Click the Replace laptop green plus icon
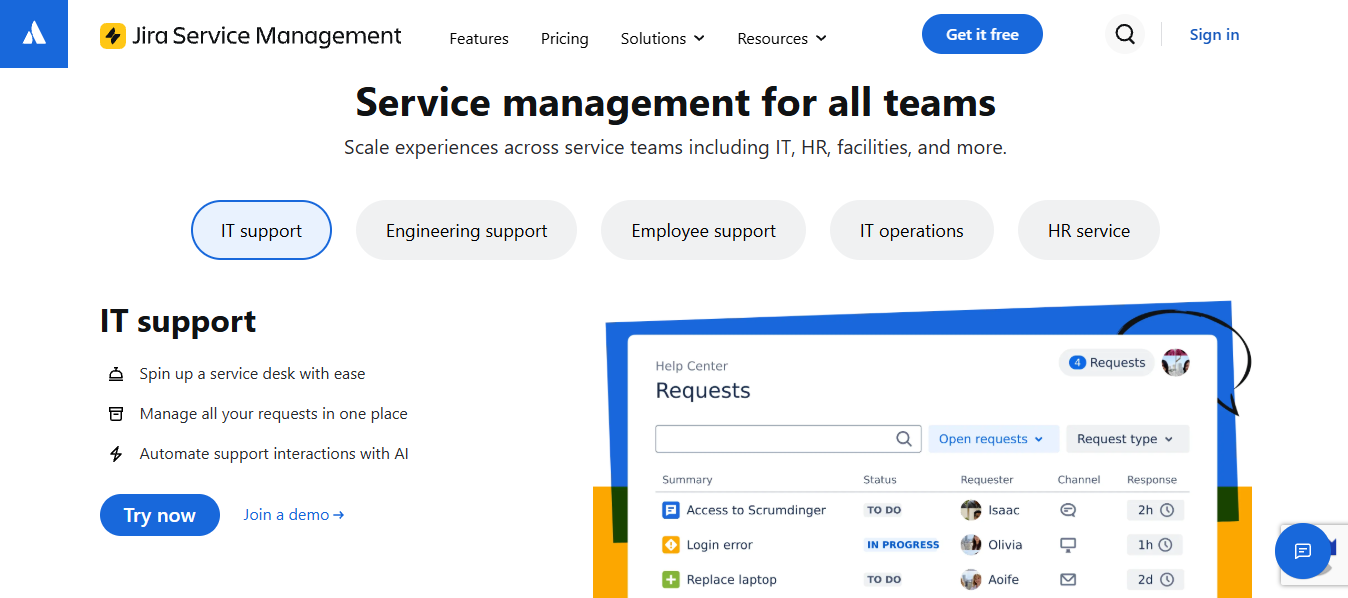 671,580
